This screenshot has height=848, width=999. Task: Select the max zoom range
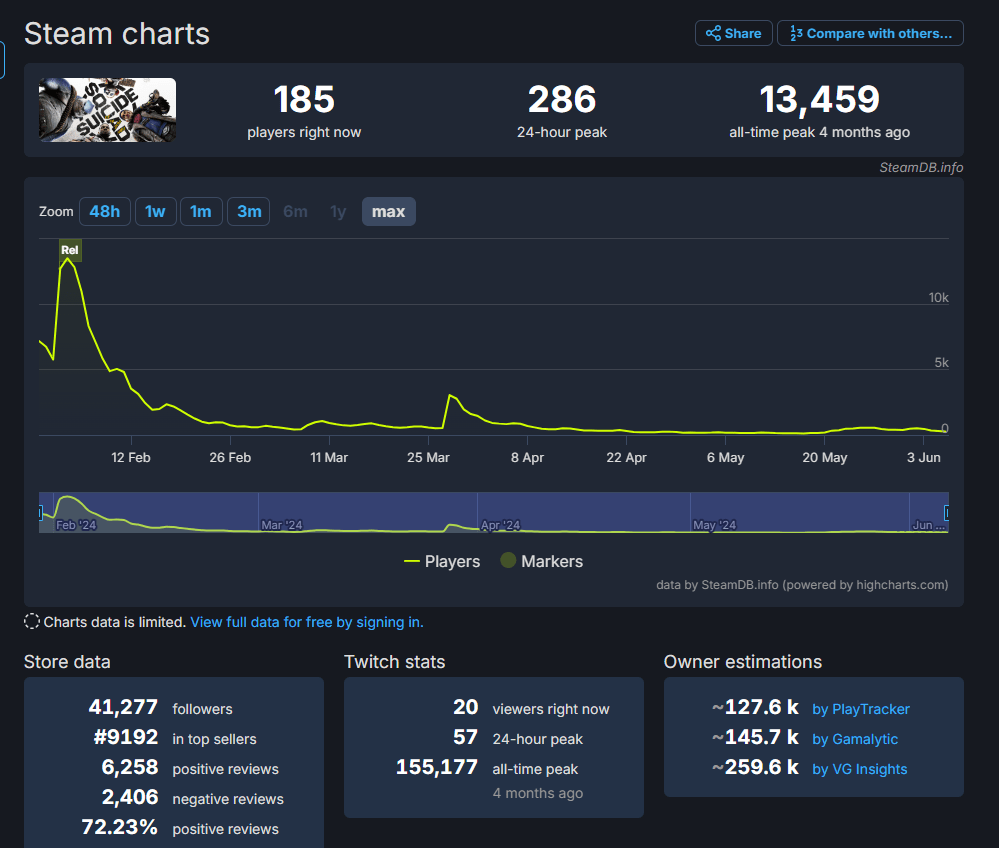point(388,212)
